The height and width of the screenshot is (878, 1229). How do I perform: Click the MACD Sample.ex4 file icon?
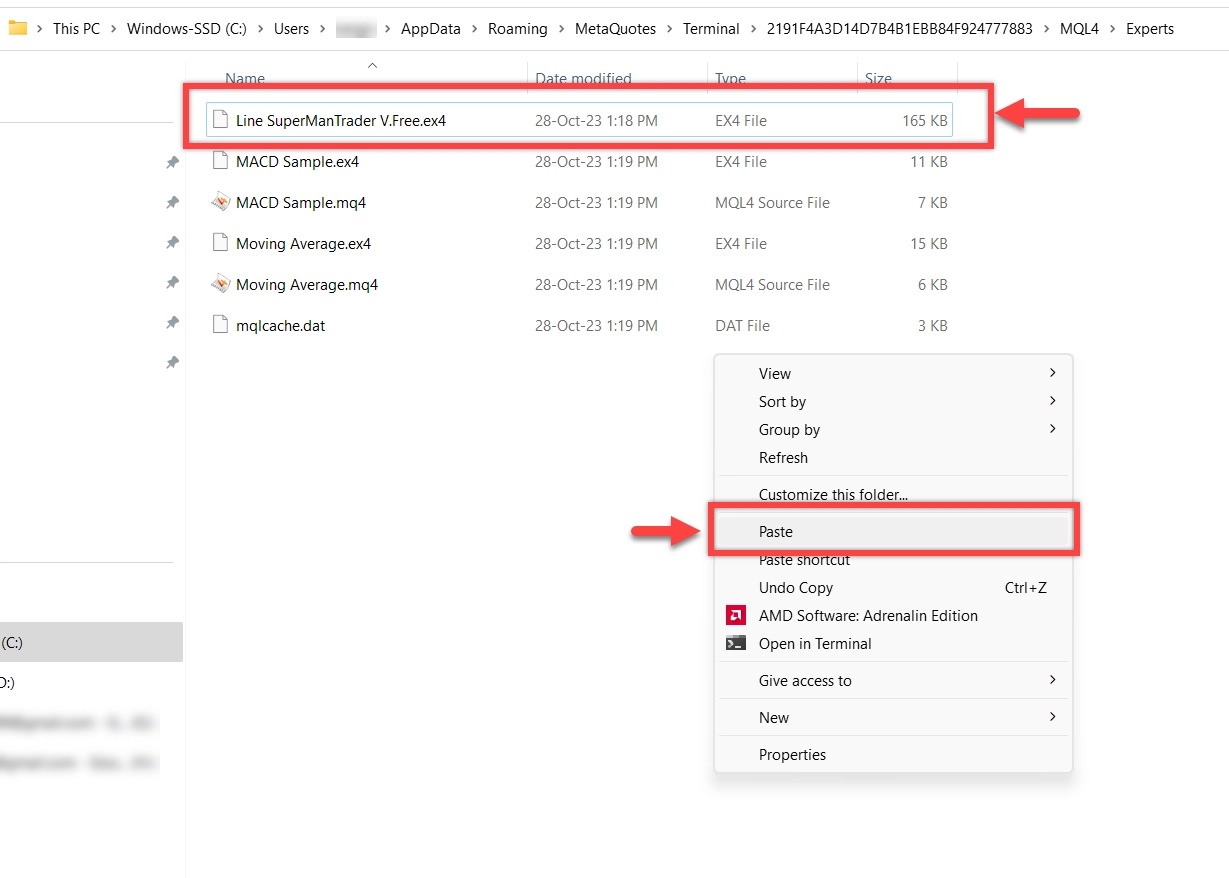221,161
